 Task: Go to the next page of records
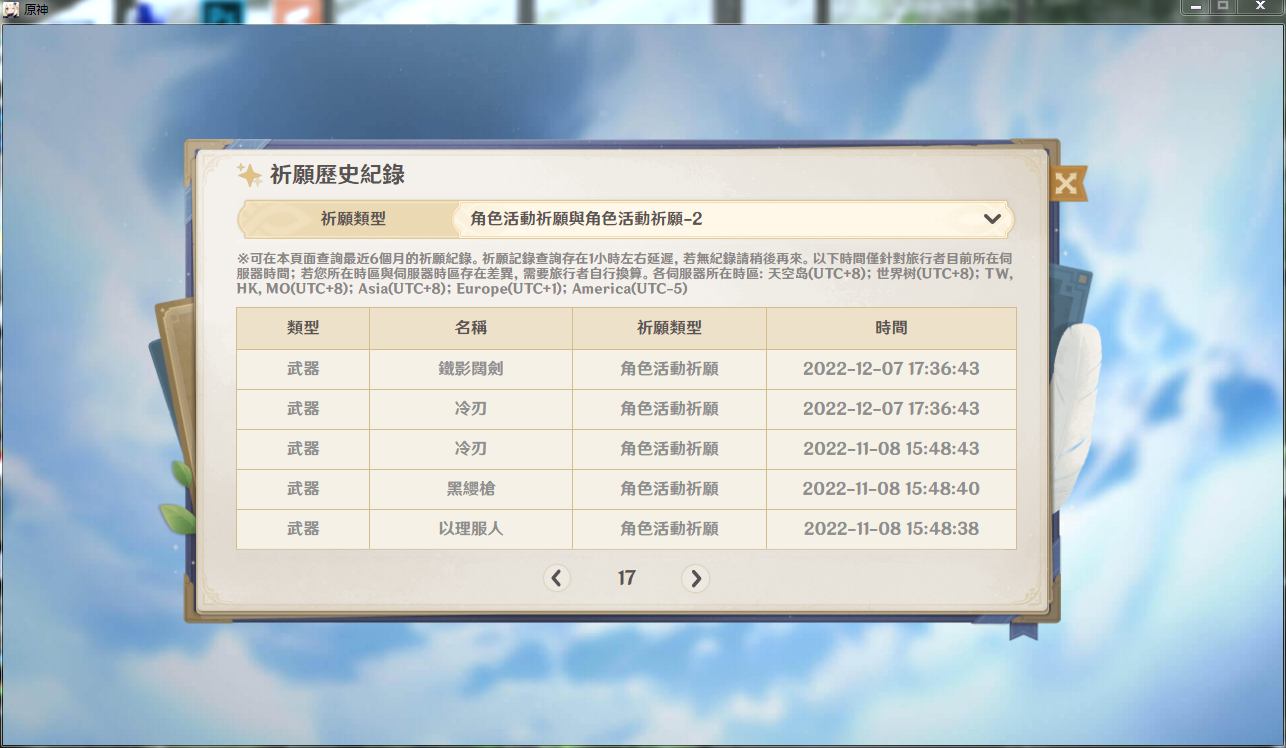point(695,578)
